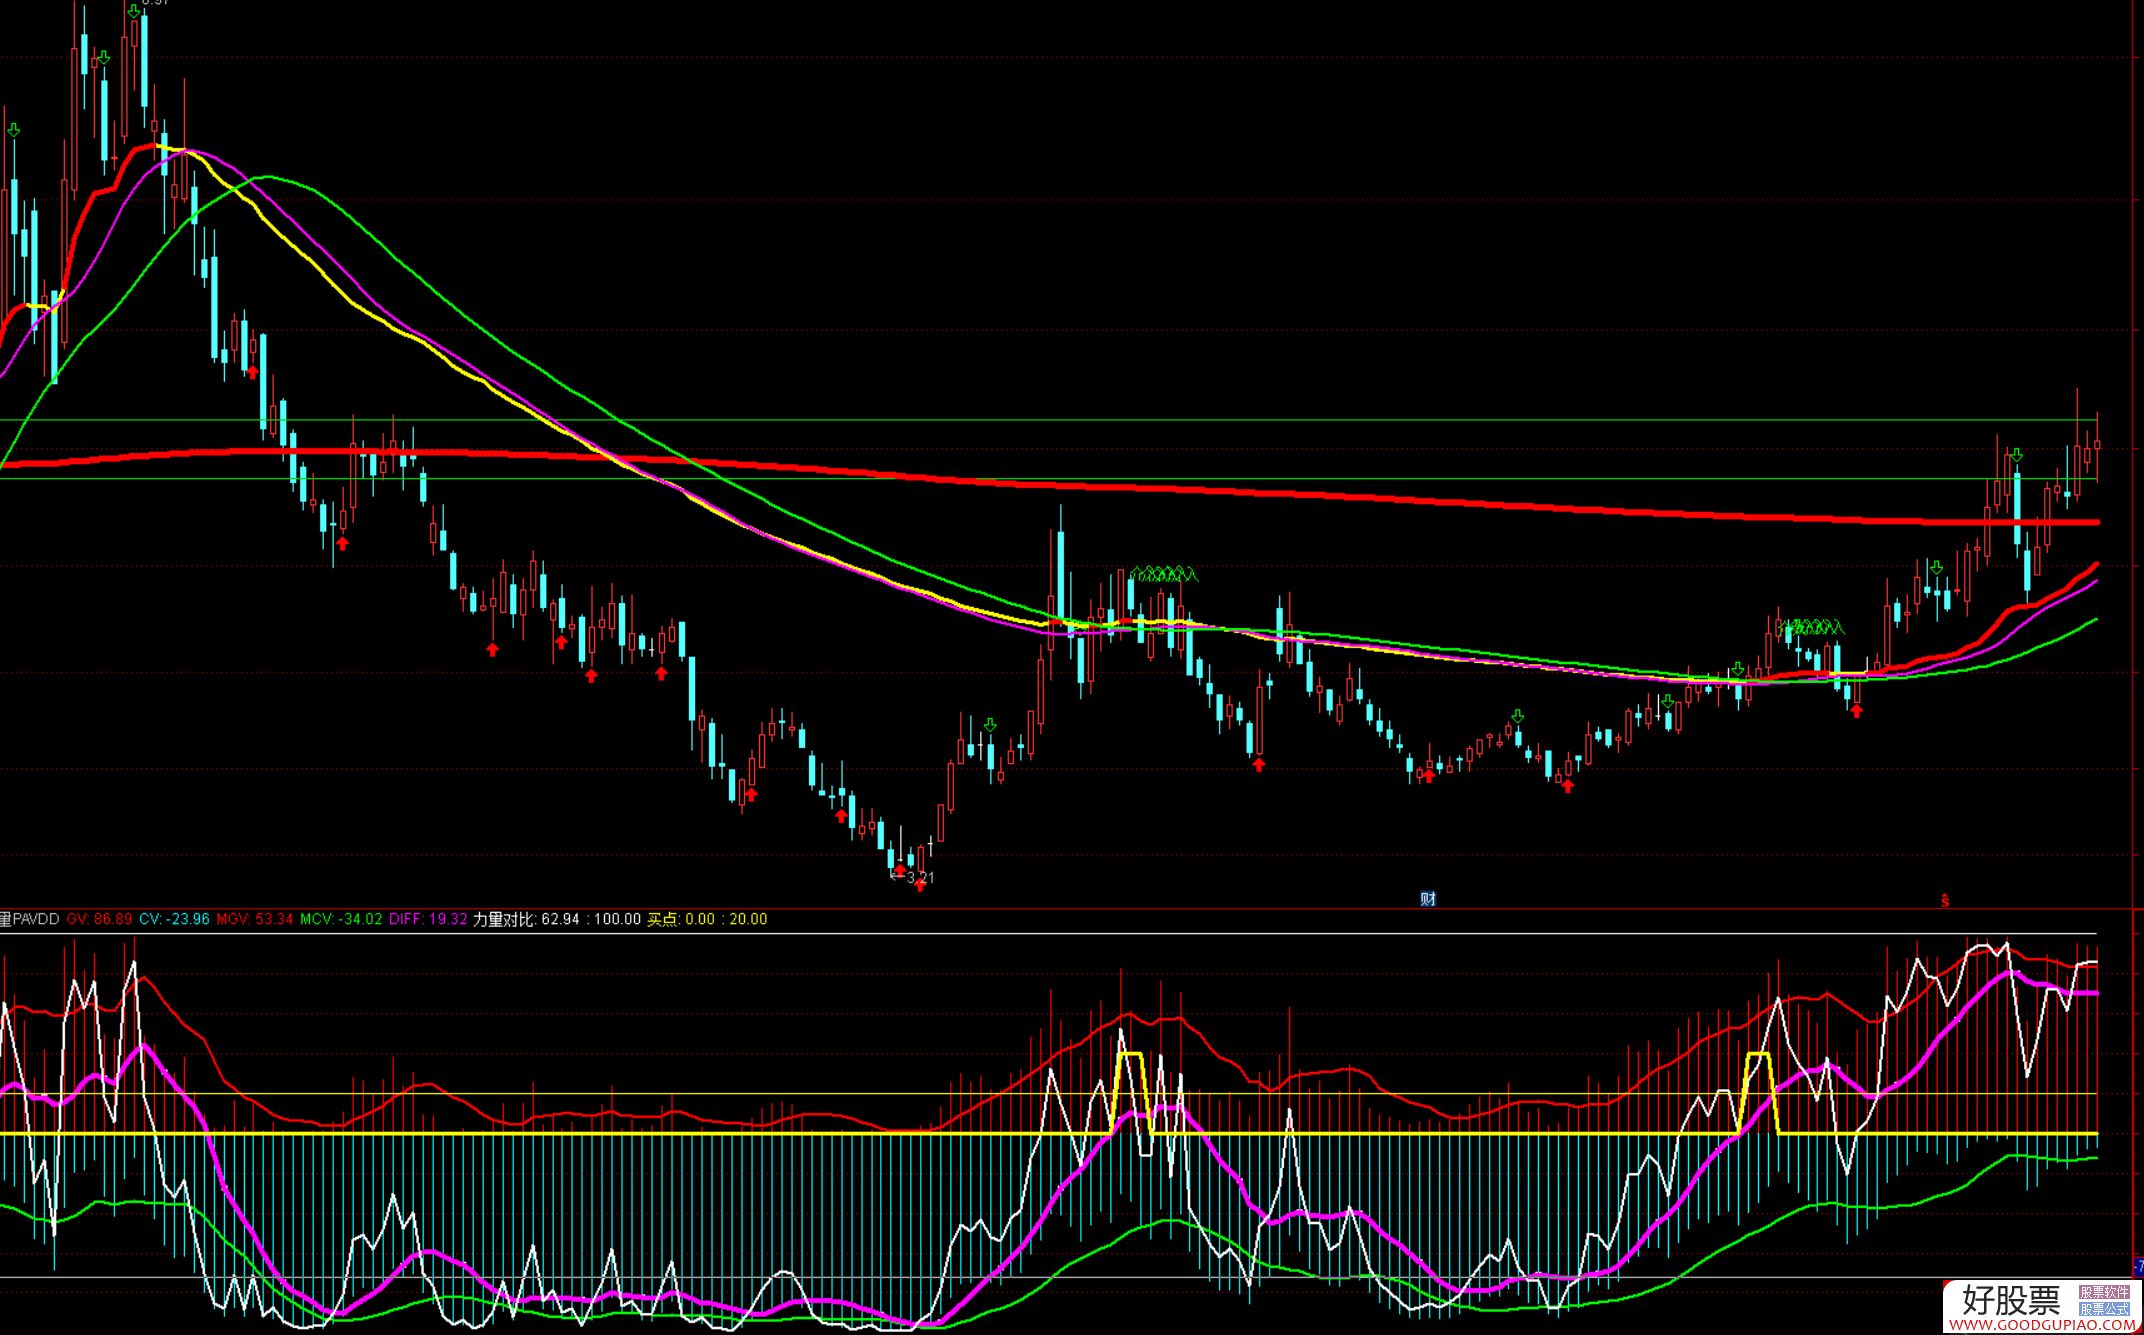Click first green signal cluster near mid-chart rebound
Viewport: 2144px width, 1335px height.
point(1164,574)
